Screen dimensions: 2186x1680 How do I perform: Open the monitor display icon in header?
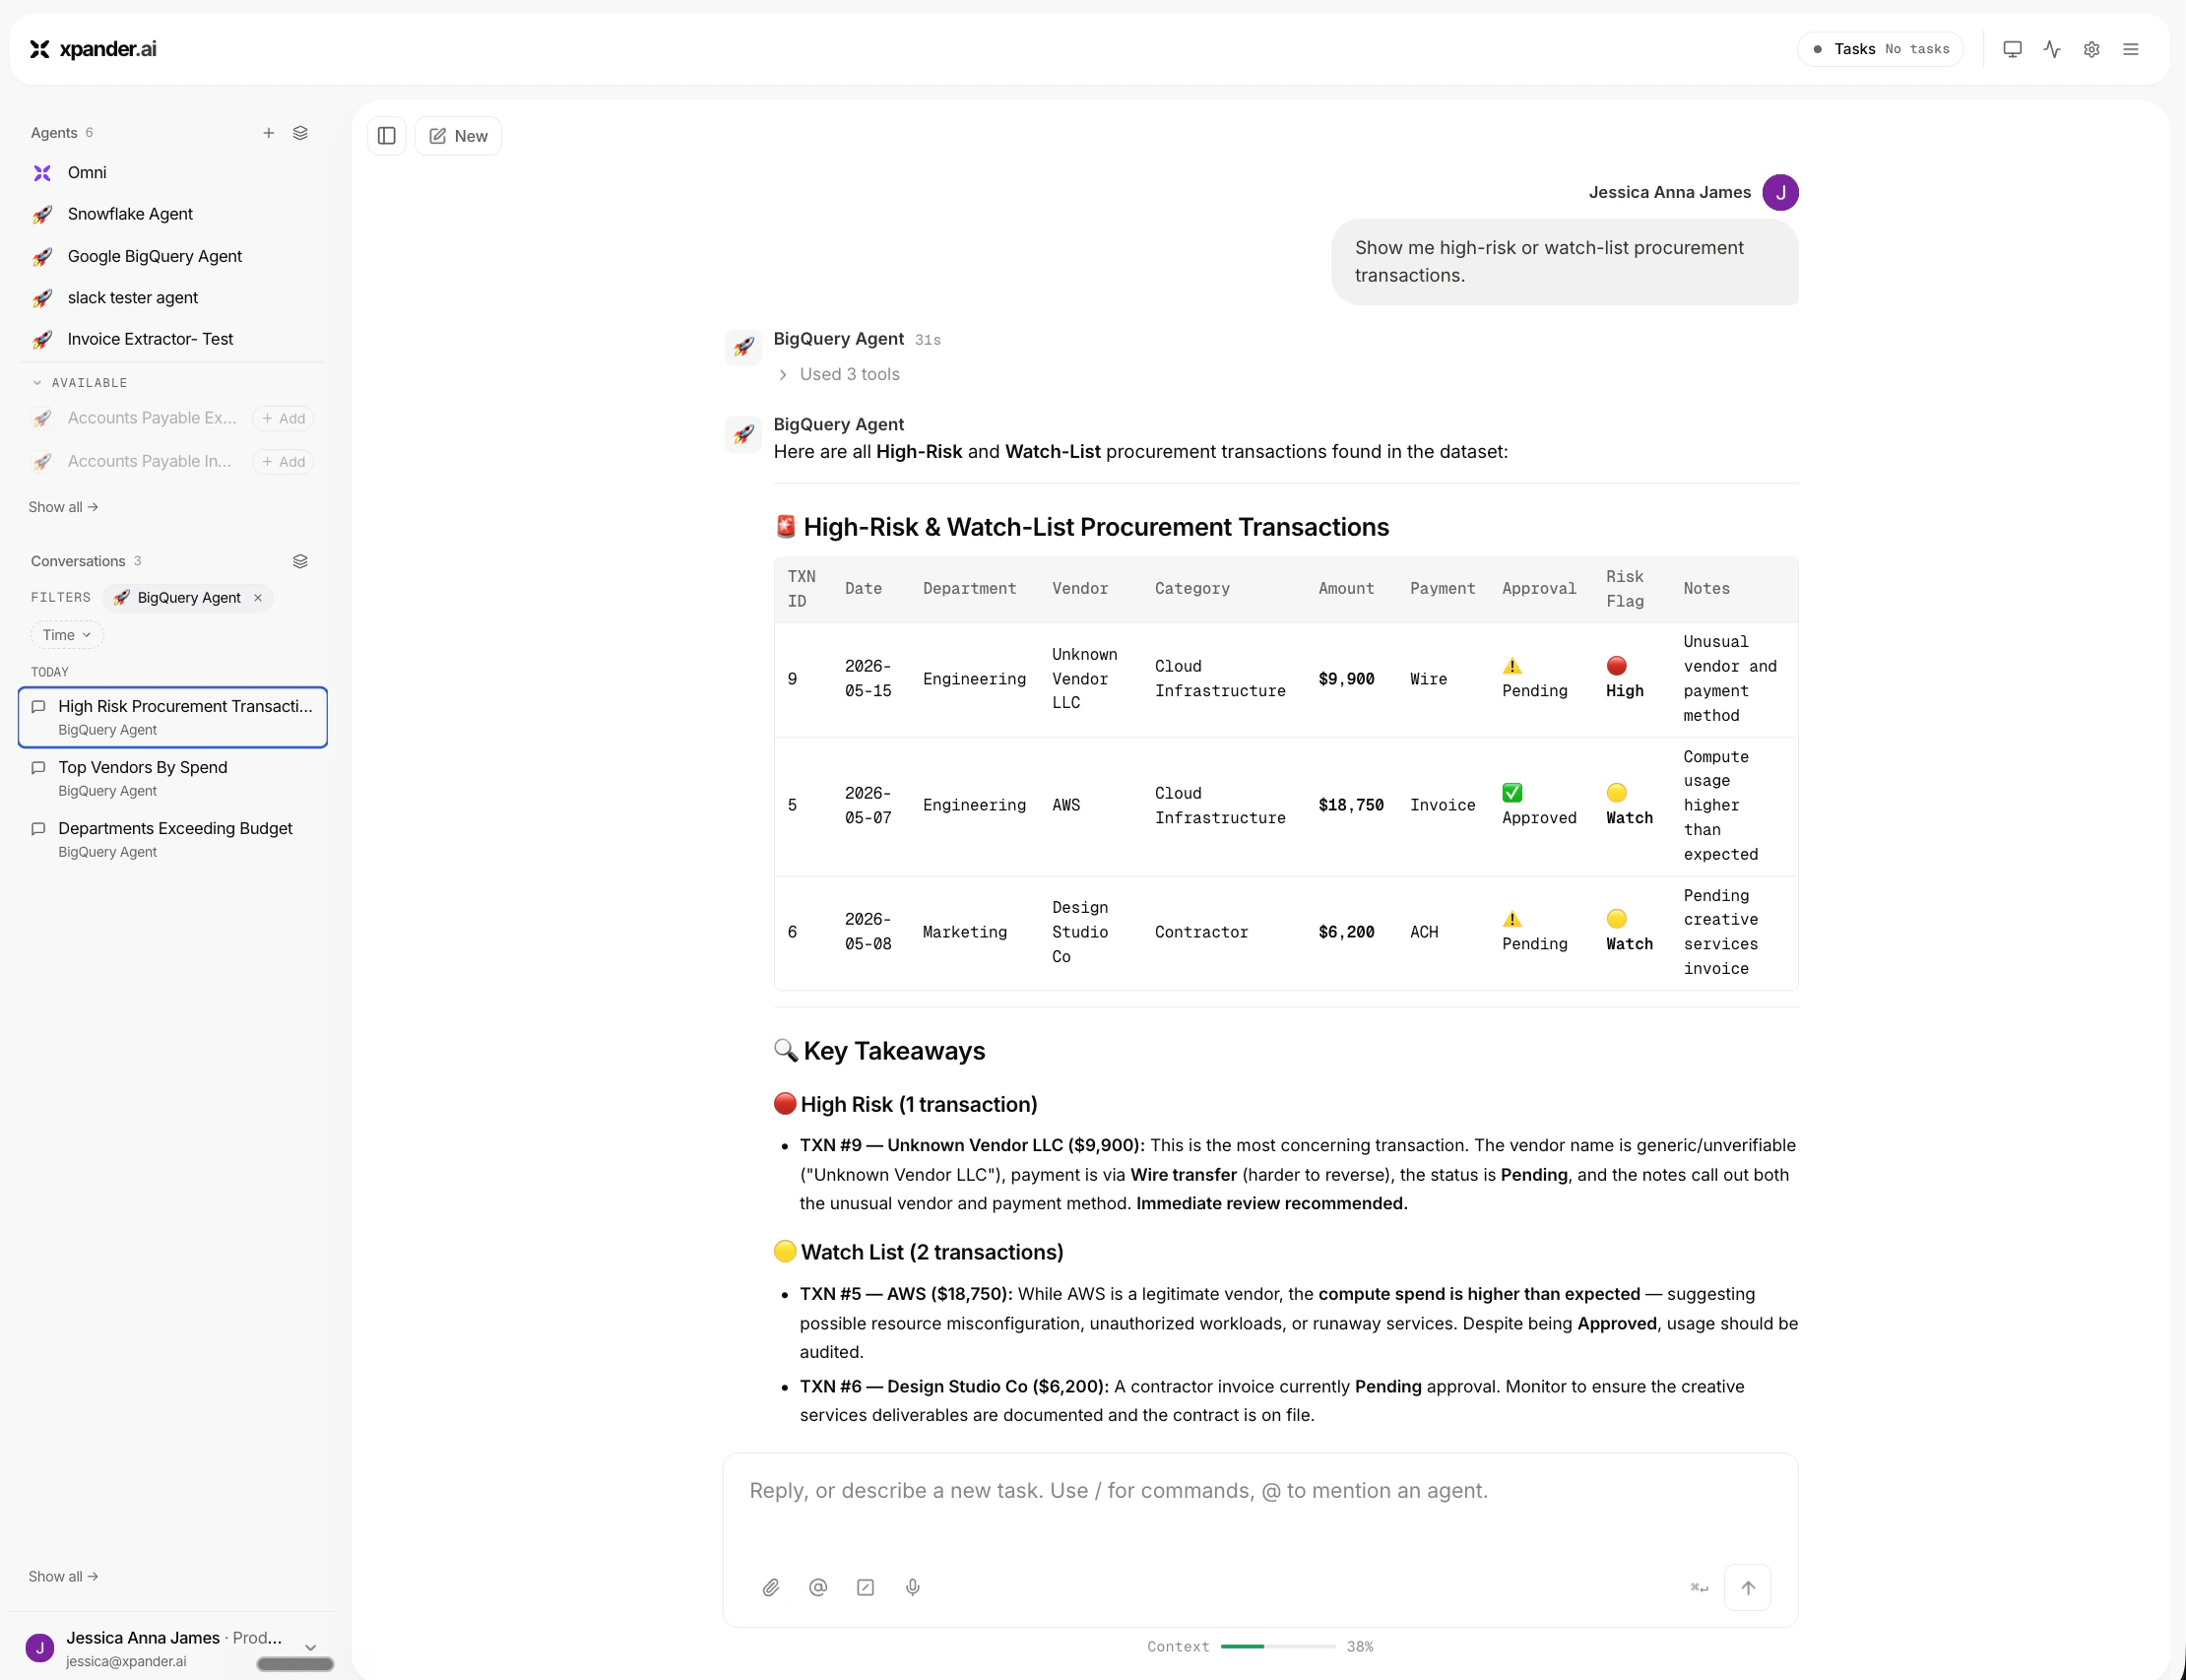pos(2012,49)
